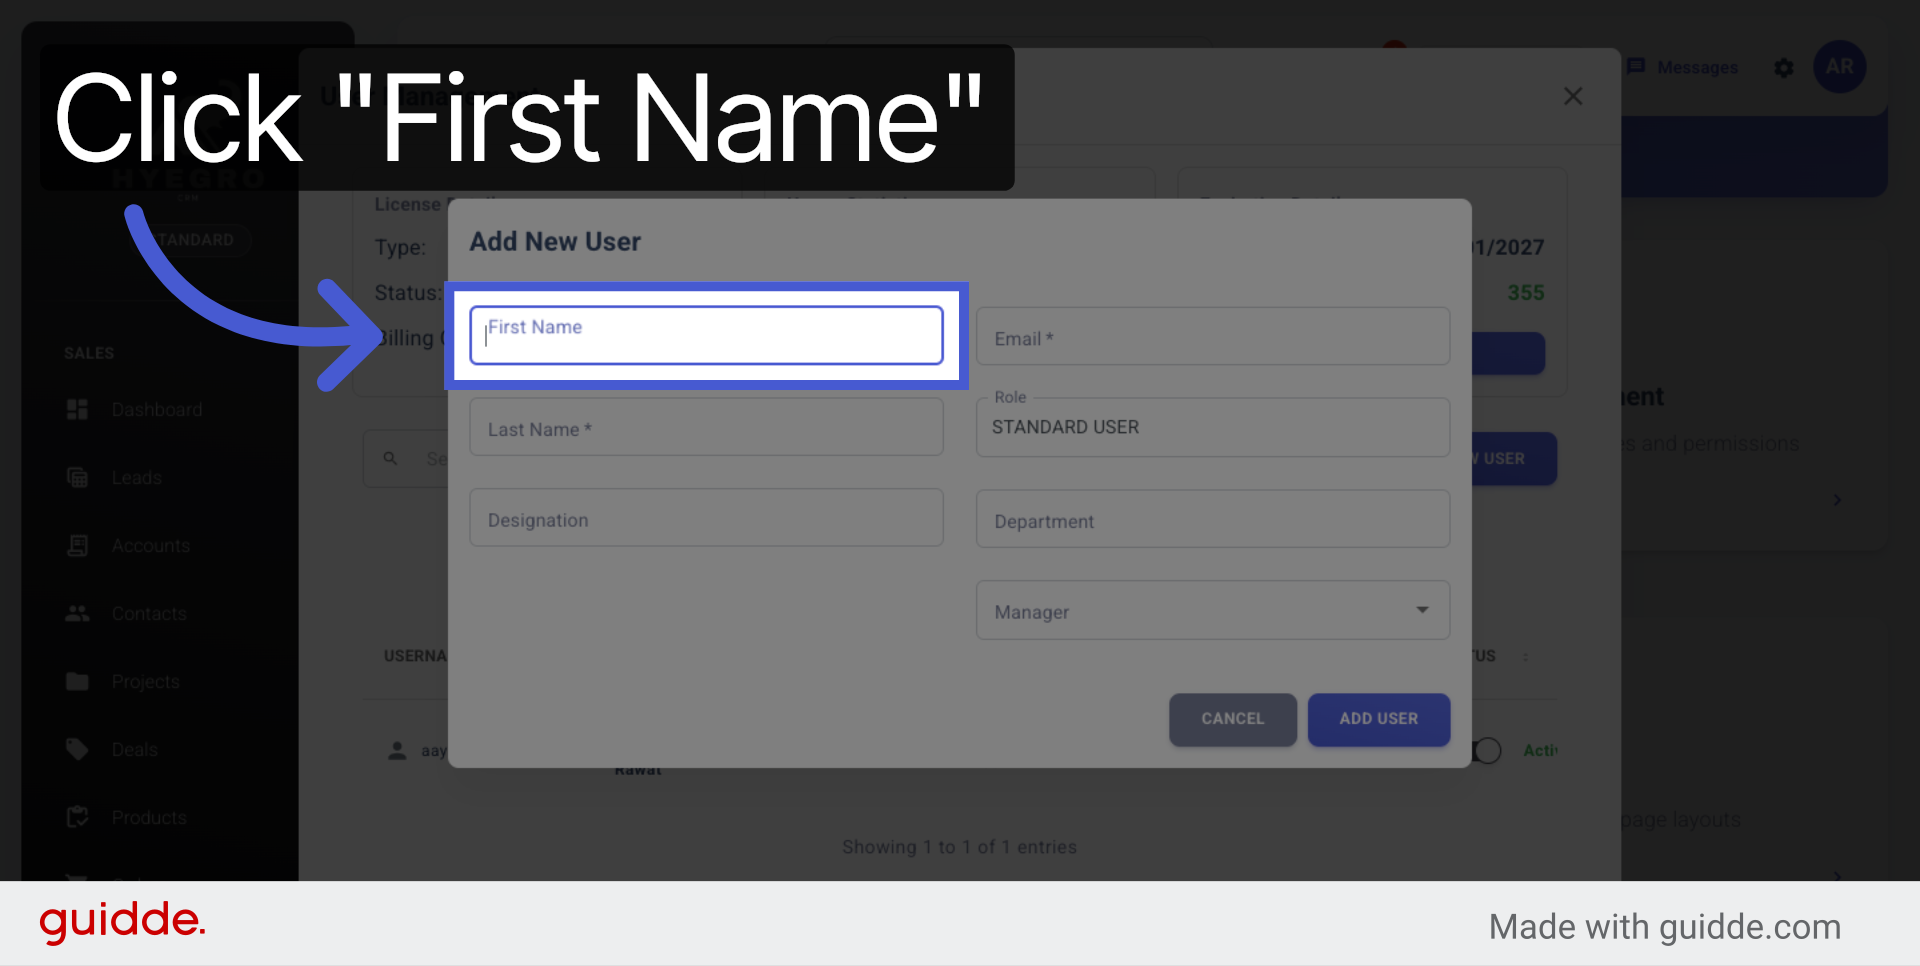Click CANCEL to dismiss the dialog
The width and height of the screenshot is (1920, 966).
coord(1232,719)
